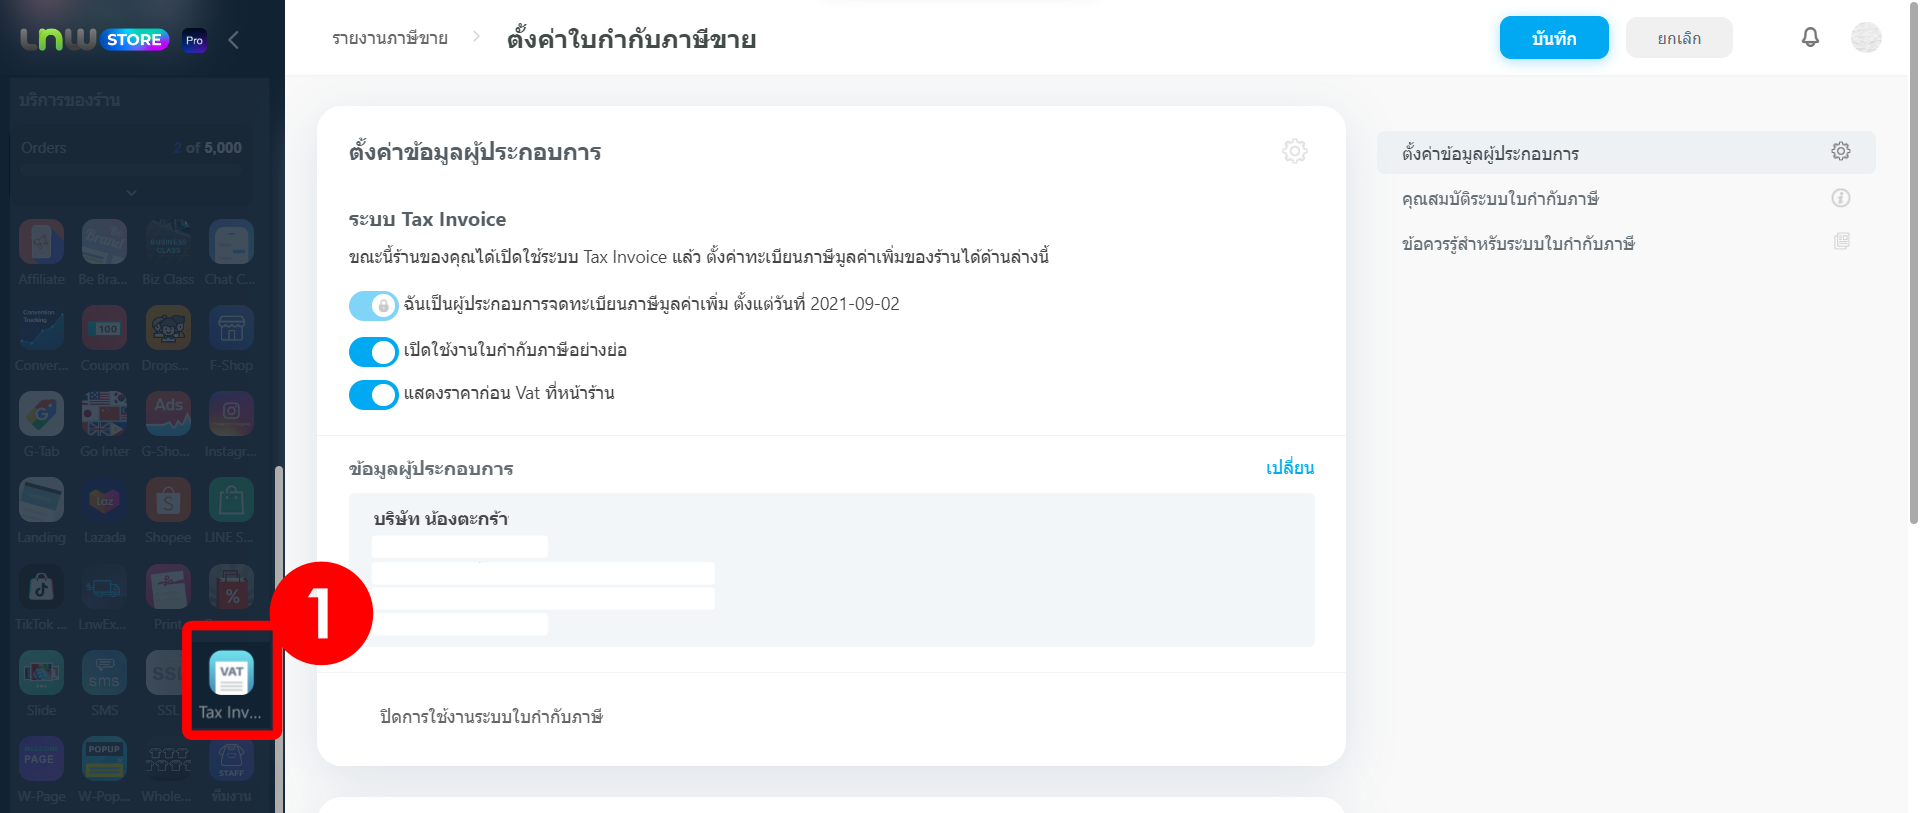The height and width of the screenshot is (813, 1920).
Task: Click the เปลี่ยน link for business info
Action: tap(1290, 468)
